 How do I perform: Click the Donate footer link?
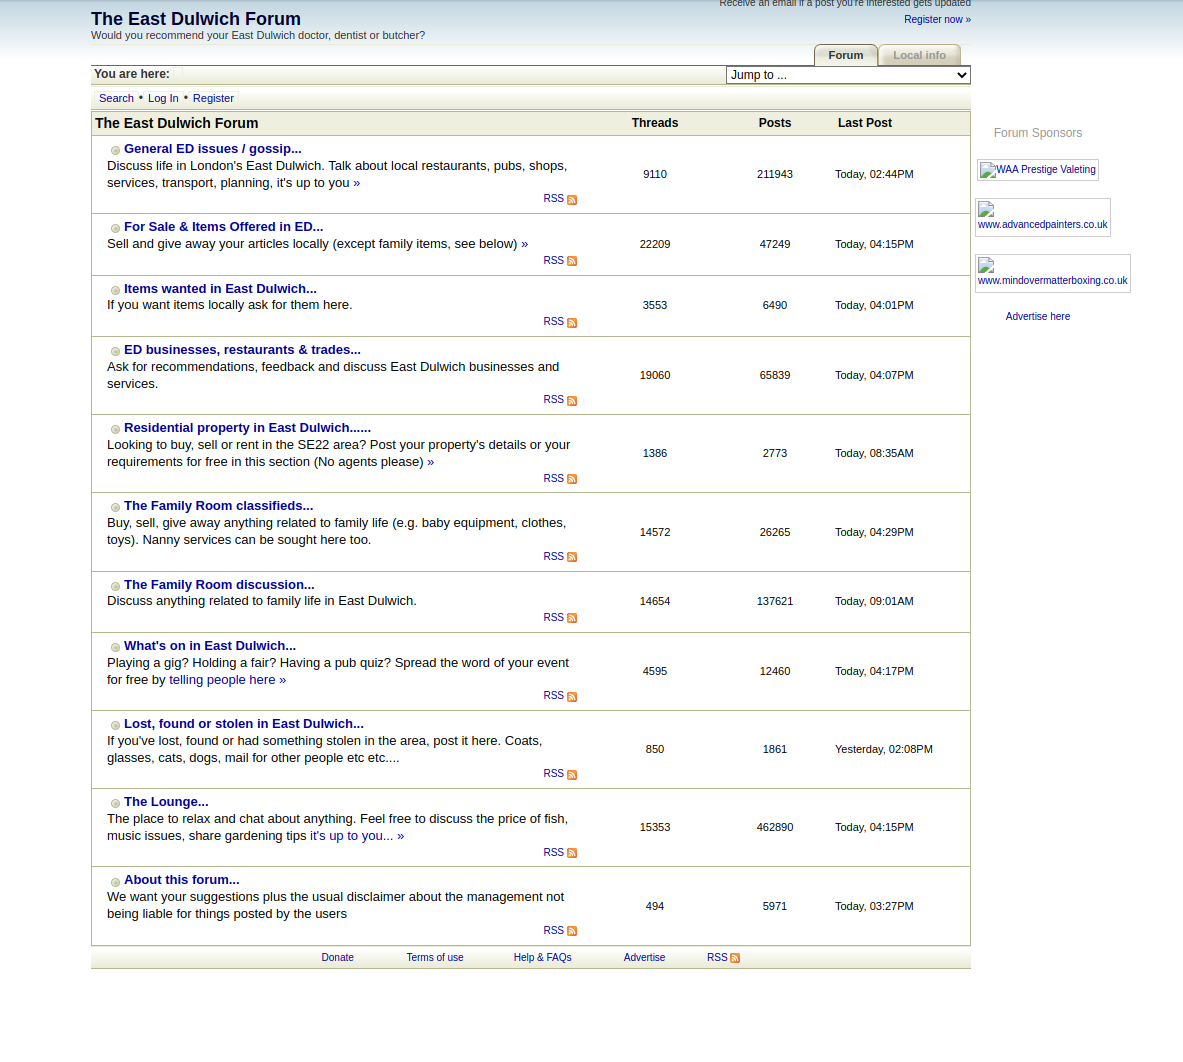click(x=337, y=958)
